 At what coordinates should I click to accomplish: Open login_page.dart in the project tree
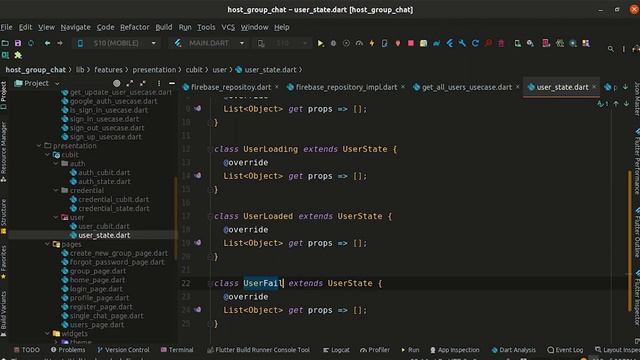point(96,289)
